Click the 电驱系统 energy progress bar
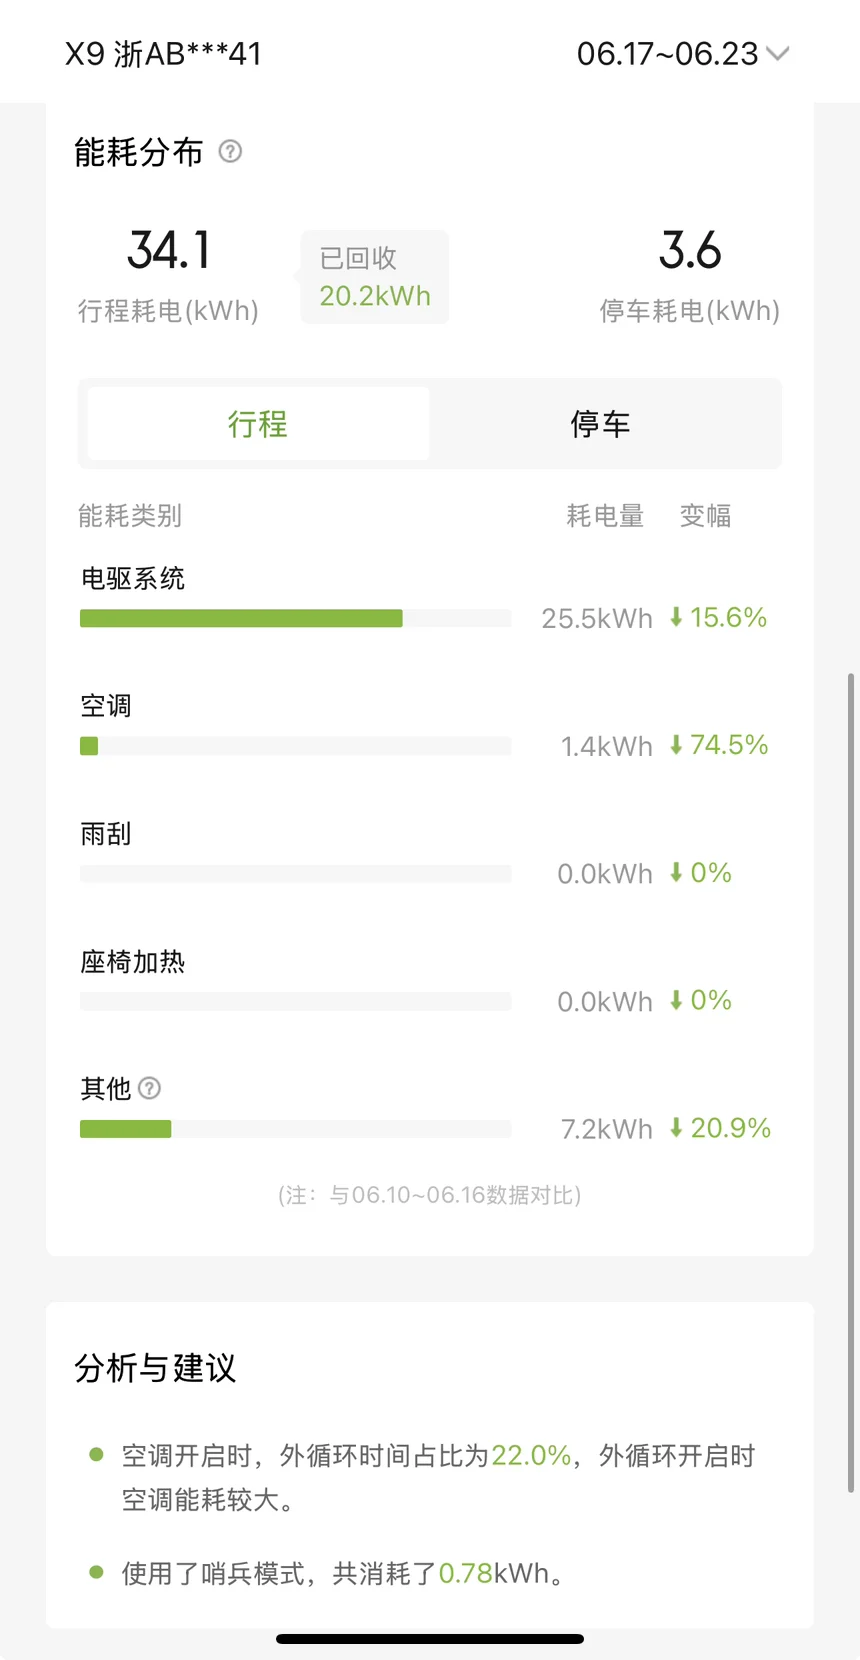This screenshot has width=860, height=1660. point(295,618)
